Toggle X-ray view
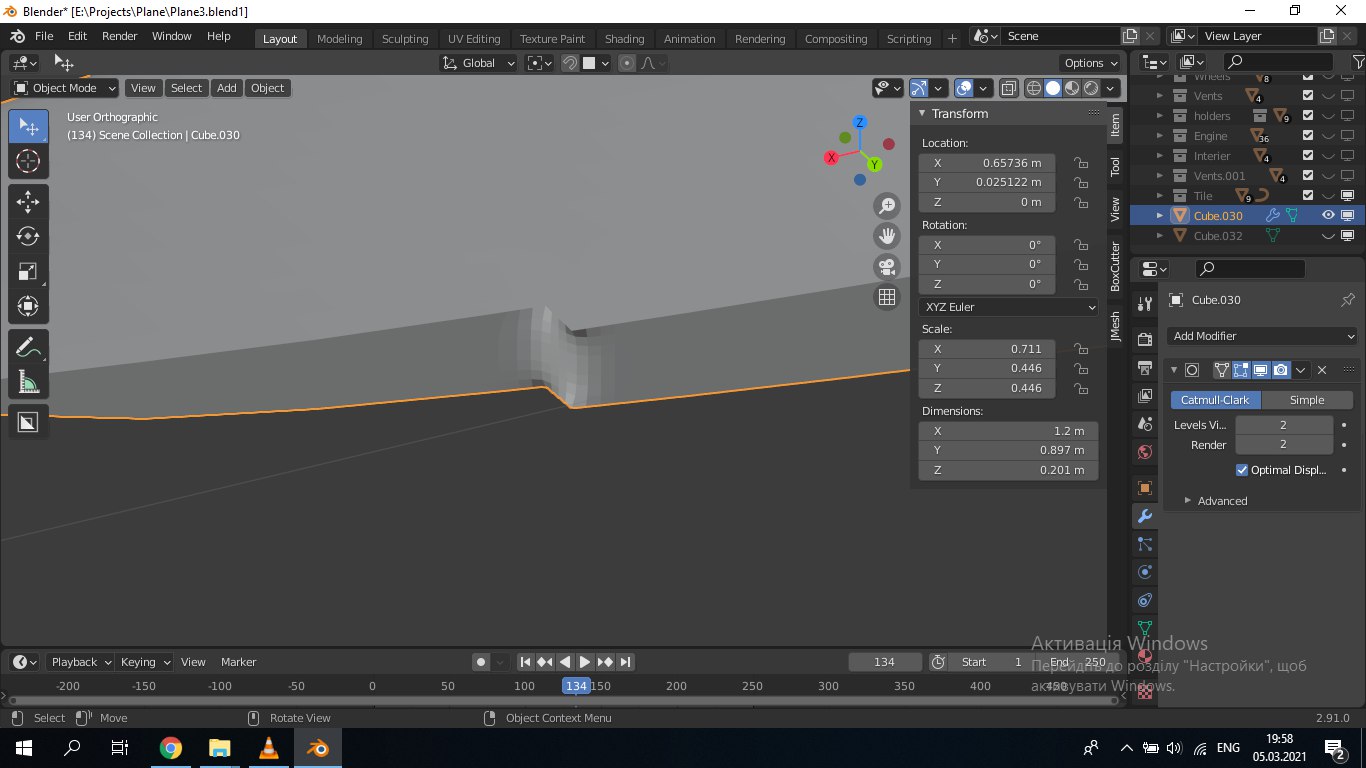The image size is (1366, 768). point(1008,88)
